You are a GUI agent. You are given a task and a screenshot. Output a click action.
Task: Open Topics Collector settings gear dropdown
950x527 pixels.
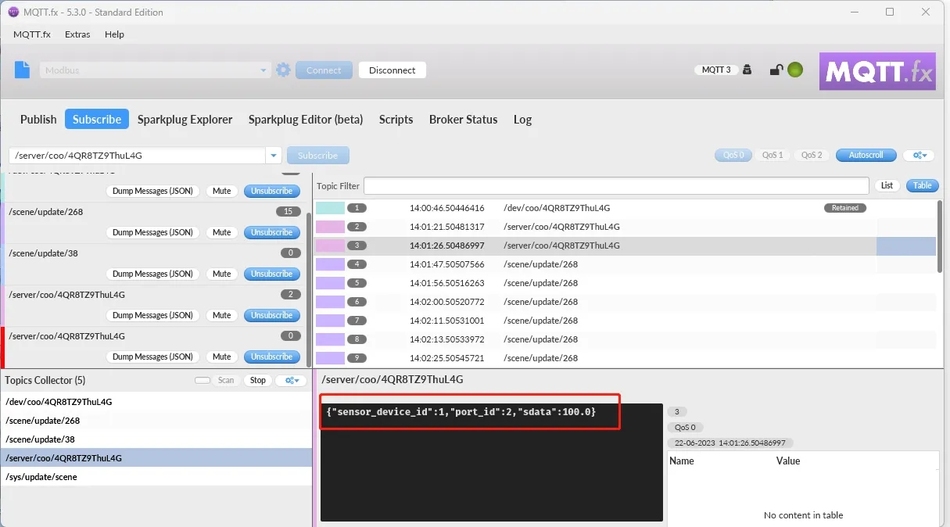coord(291,380)
